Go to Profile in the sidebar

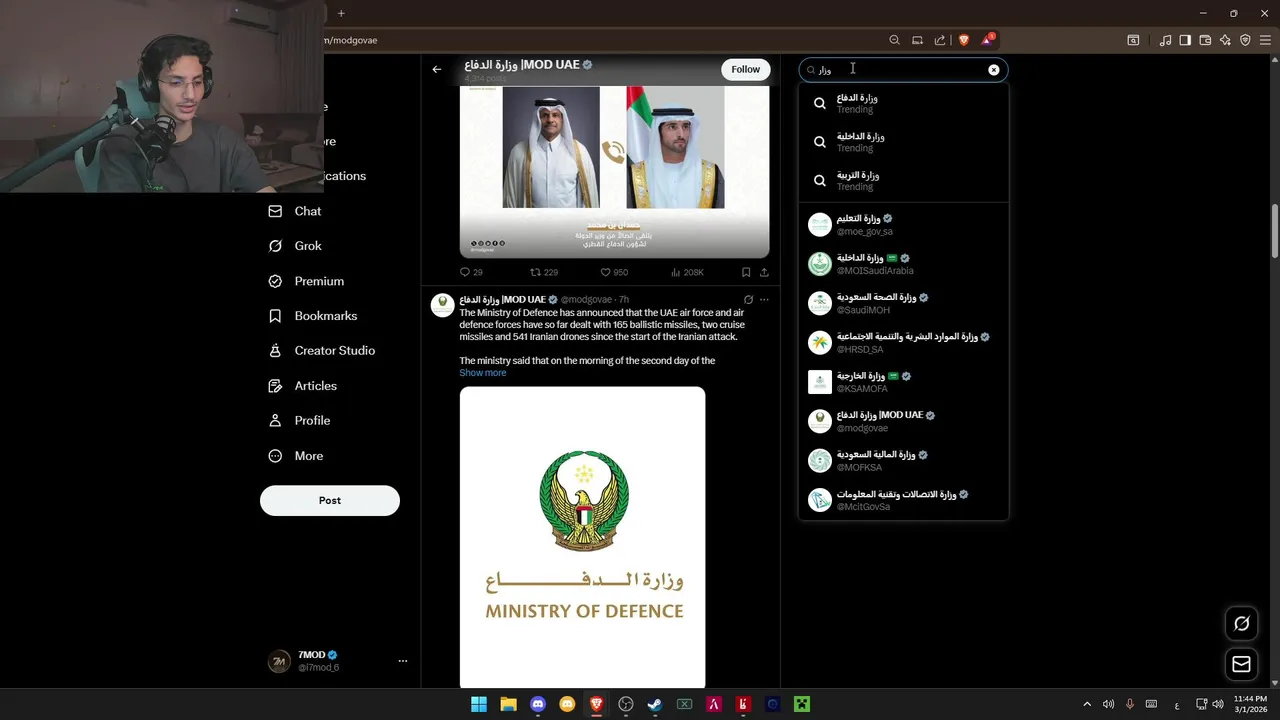click(299, 421)
